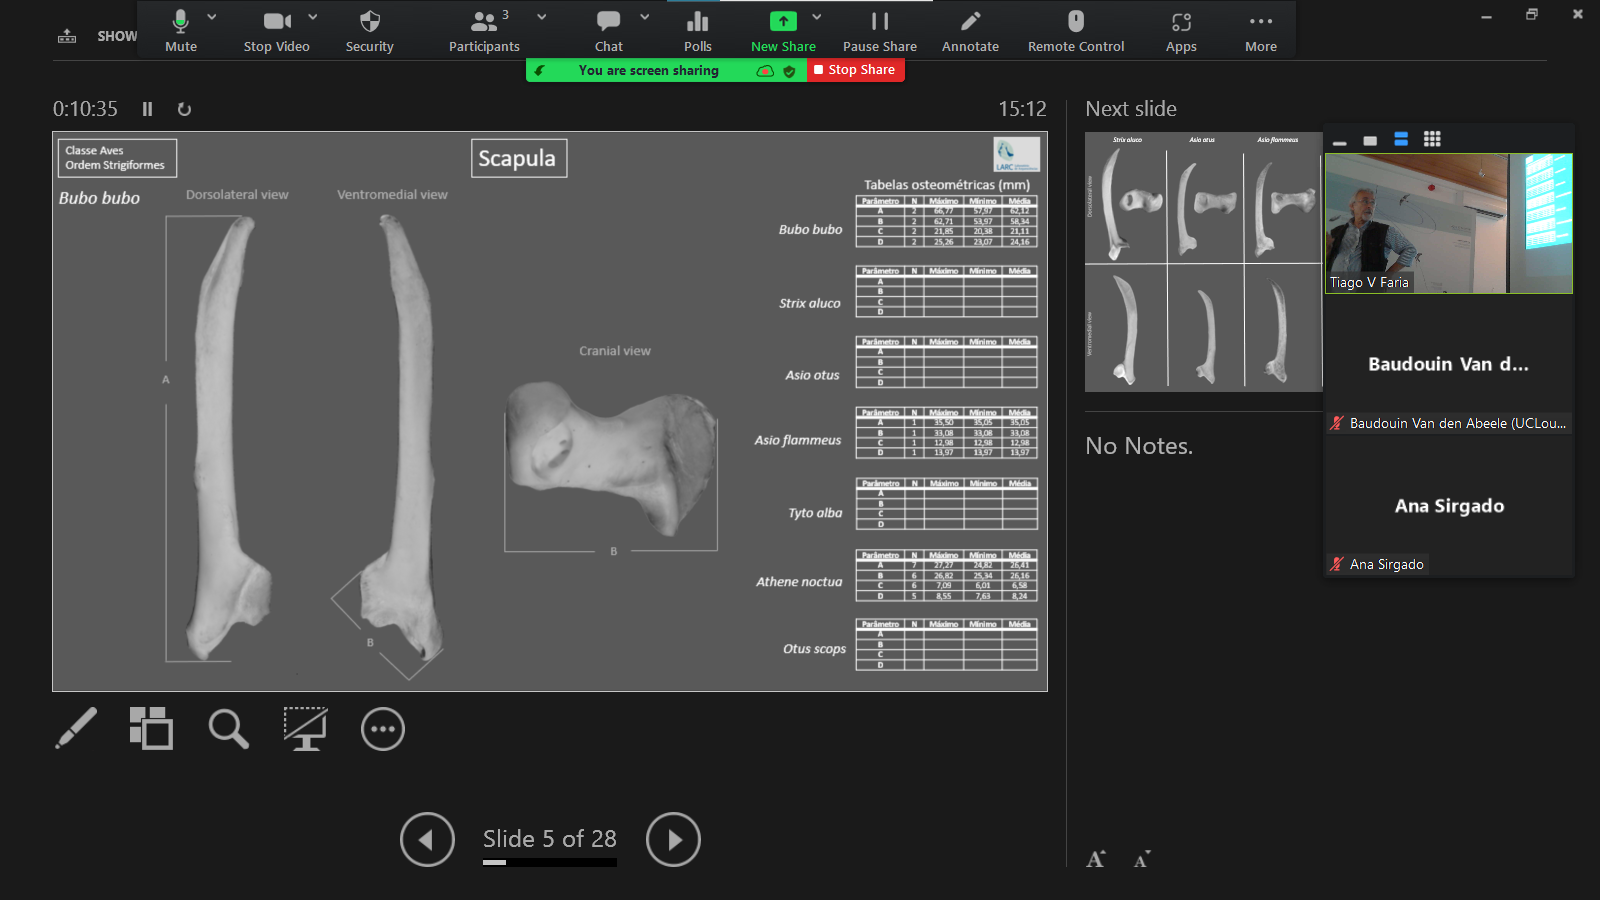Zoom into the slide magnifier

click(x=228, y=729)
